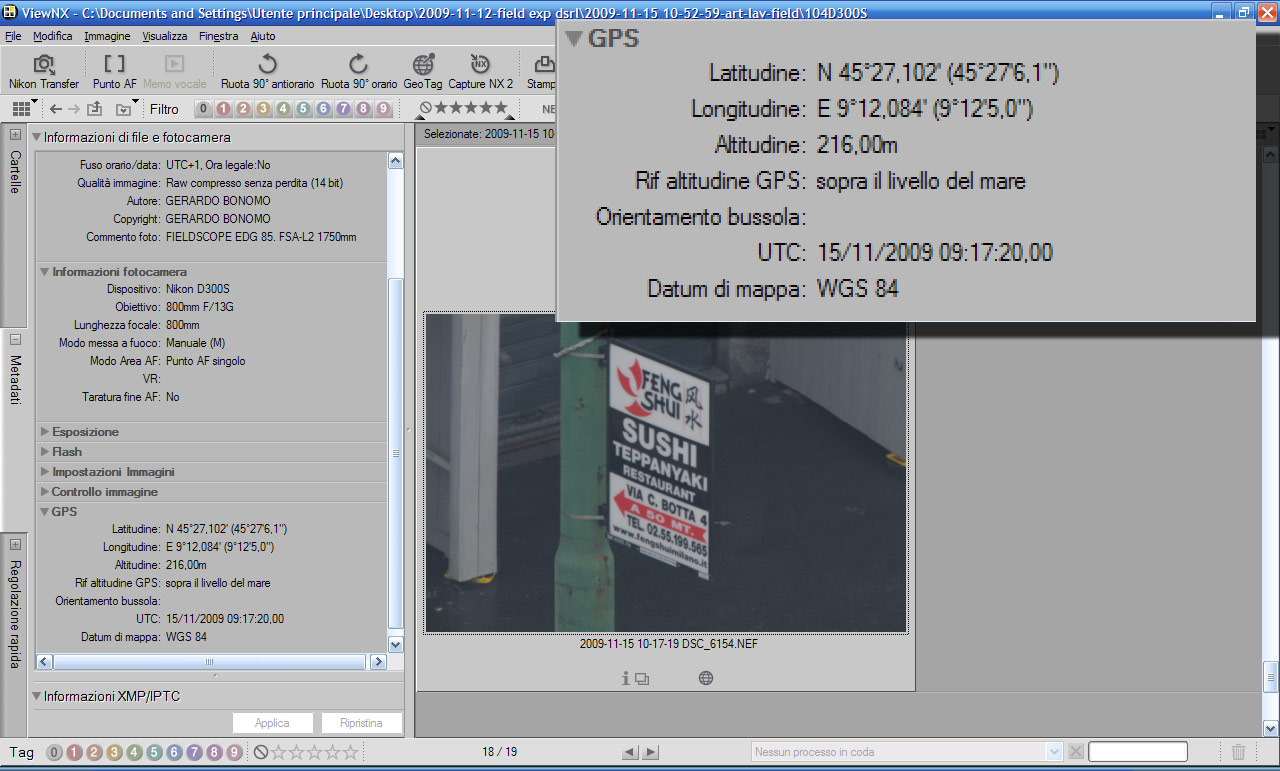Go forward with the right arrow icon
This screenshot has width=1280, height=771.
click(73, 109)
